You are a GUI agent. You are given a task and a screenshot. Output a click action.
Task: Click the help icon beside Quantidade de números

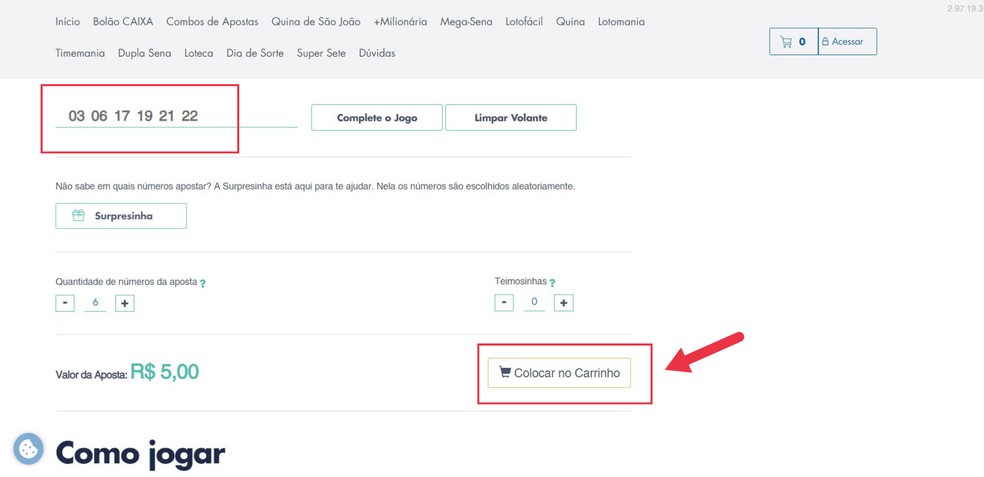203,283
